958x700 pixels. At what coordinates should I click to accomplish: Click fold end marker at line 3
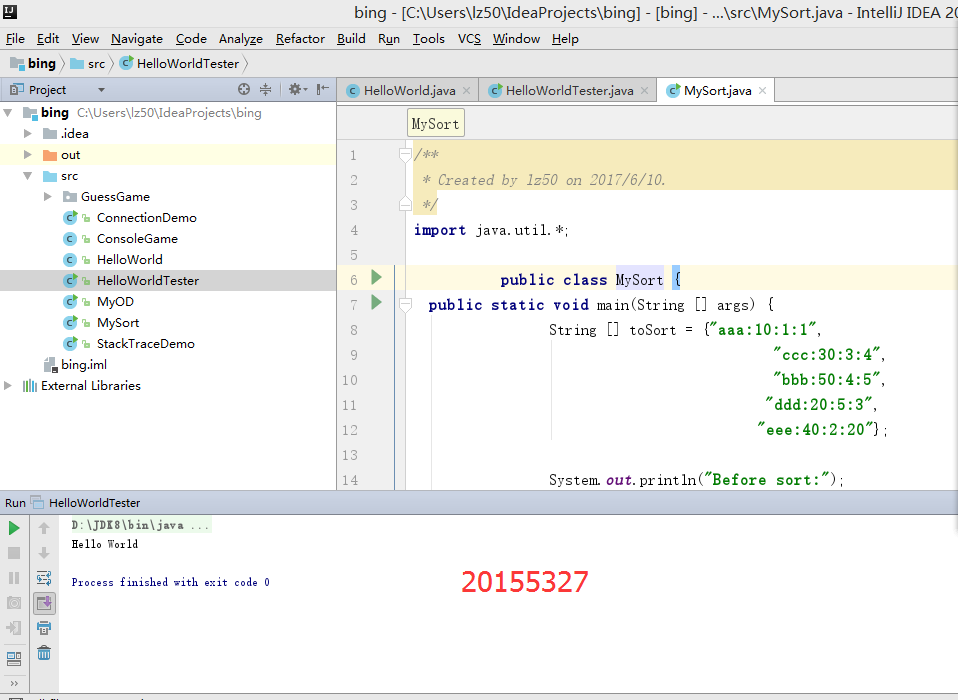405,204
